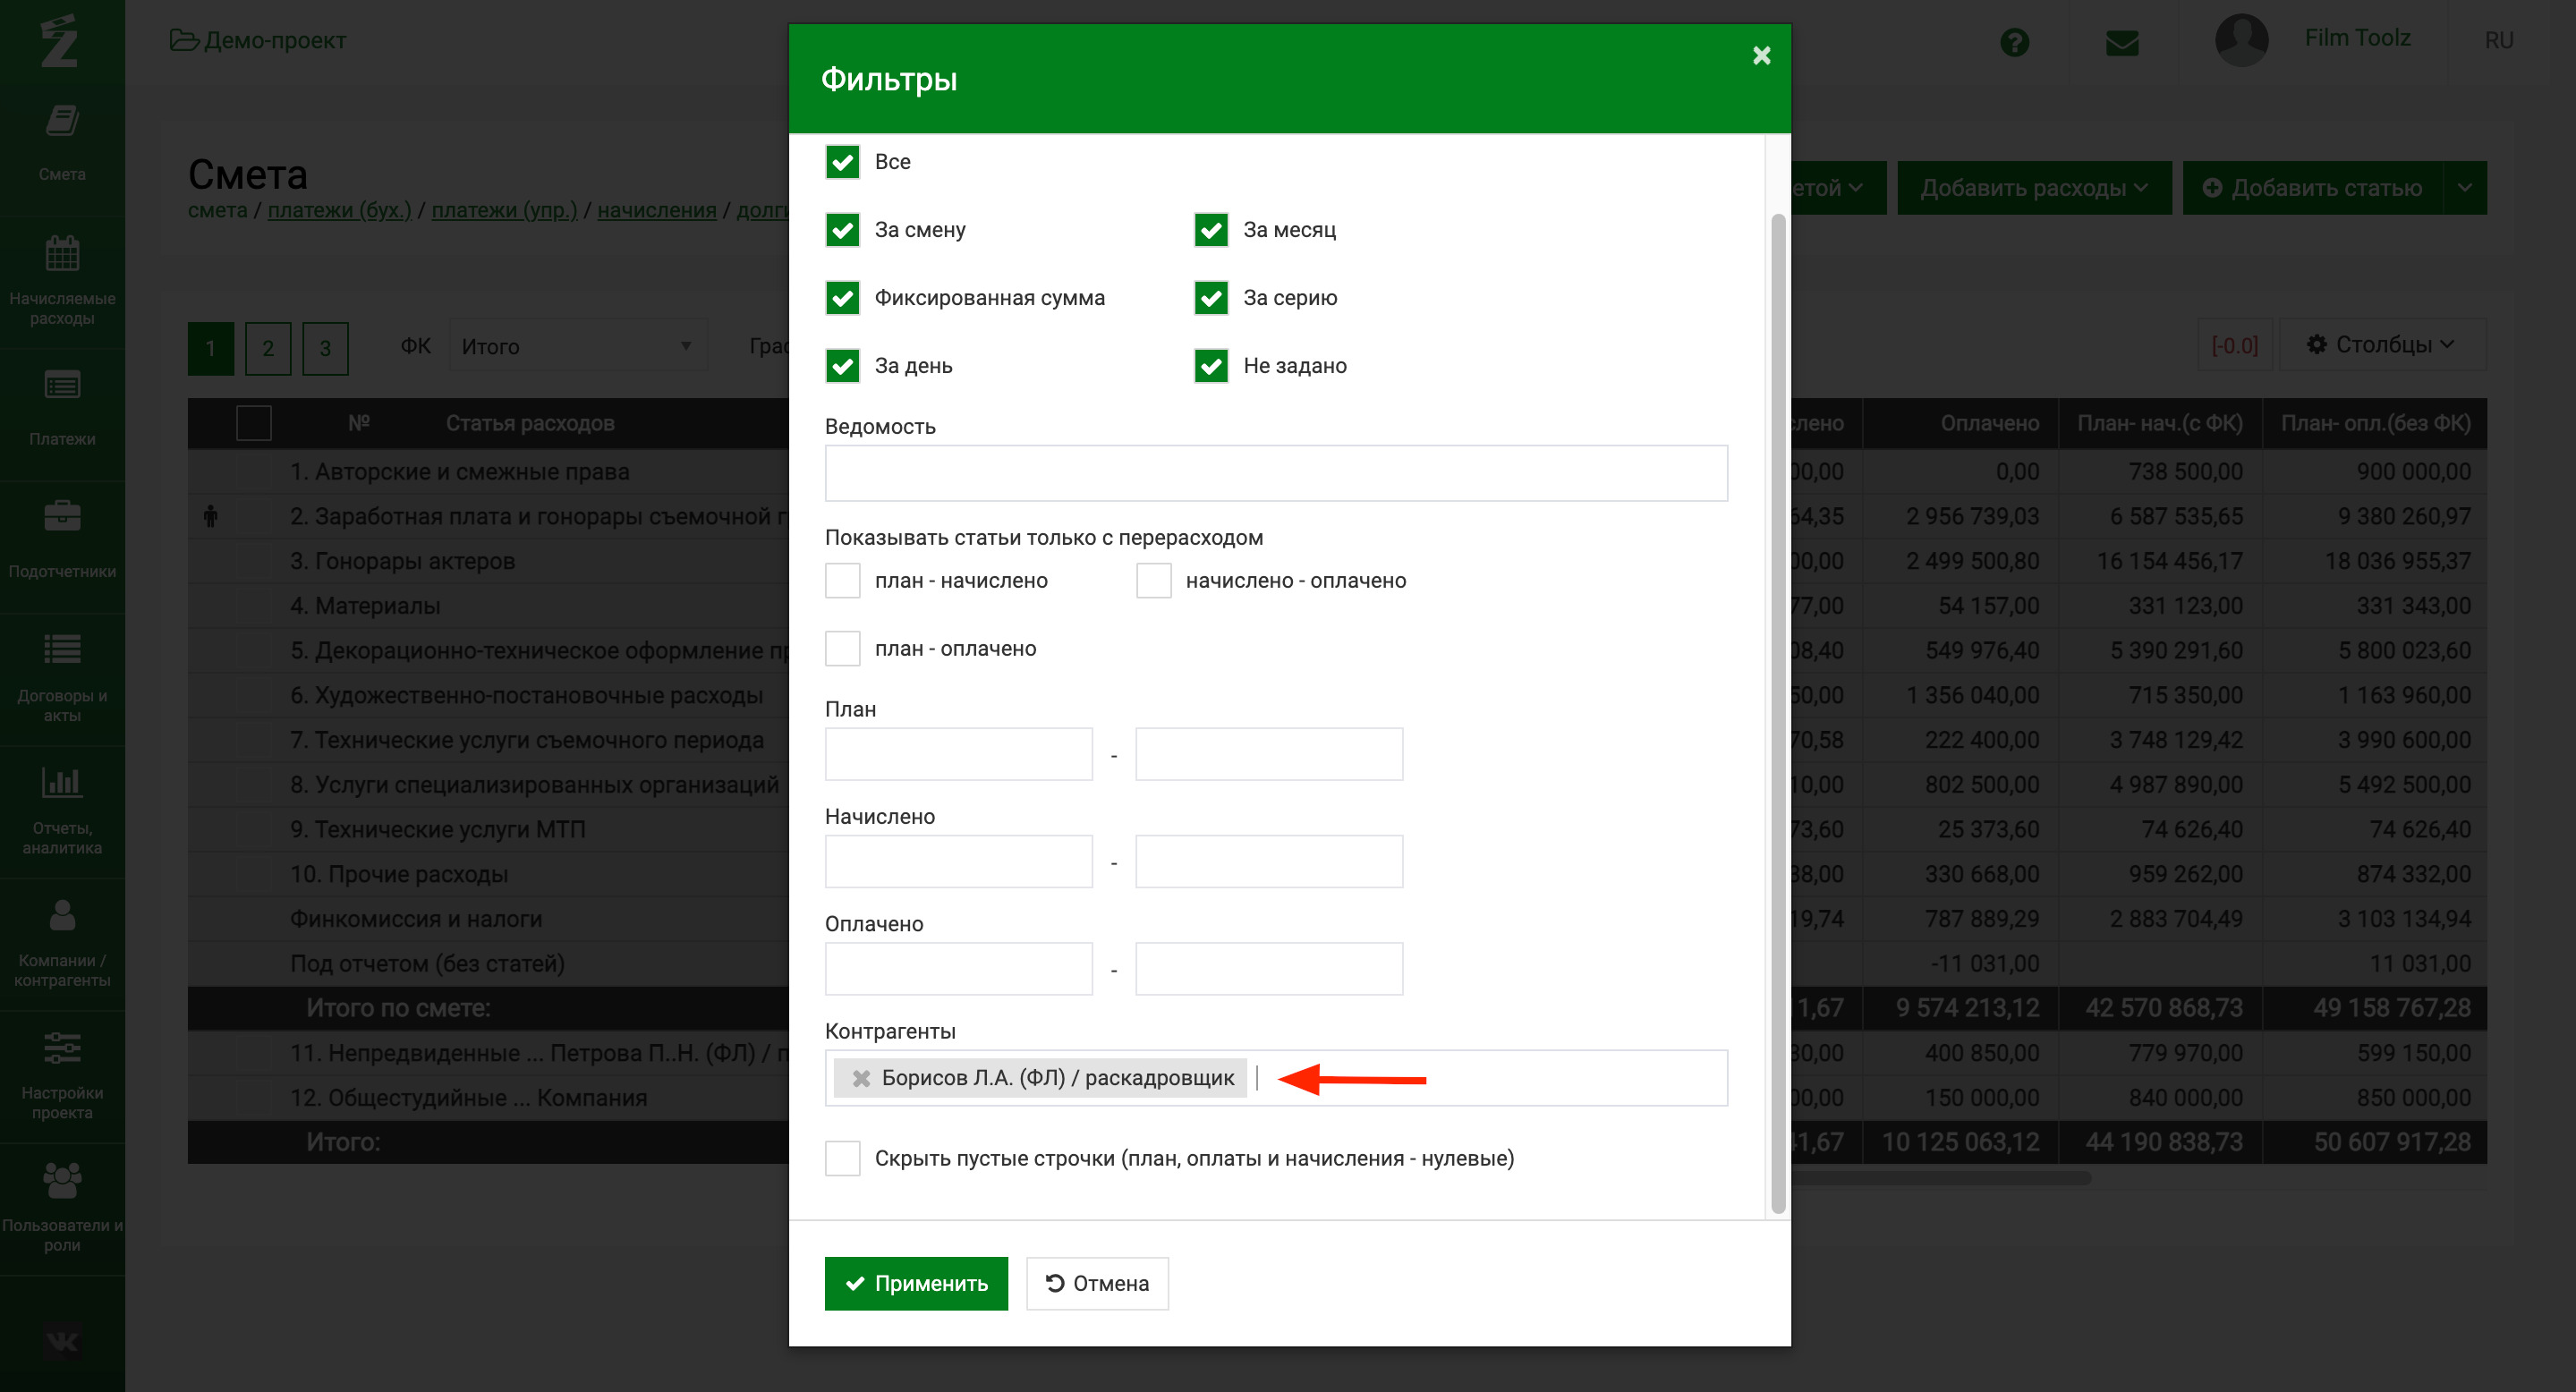Open Начисляемые расходы in the sidebar
This screenshot has width=2576, height=1392.
tap(62, 281)
